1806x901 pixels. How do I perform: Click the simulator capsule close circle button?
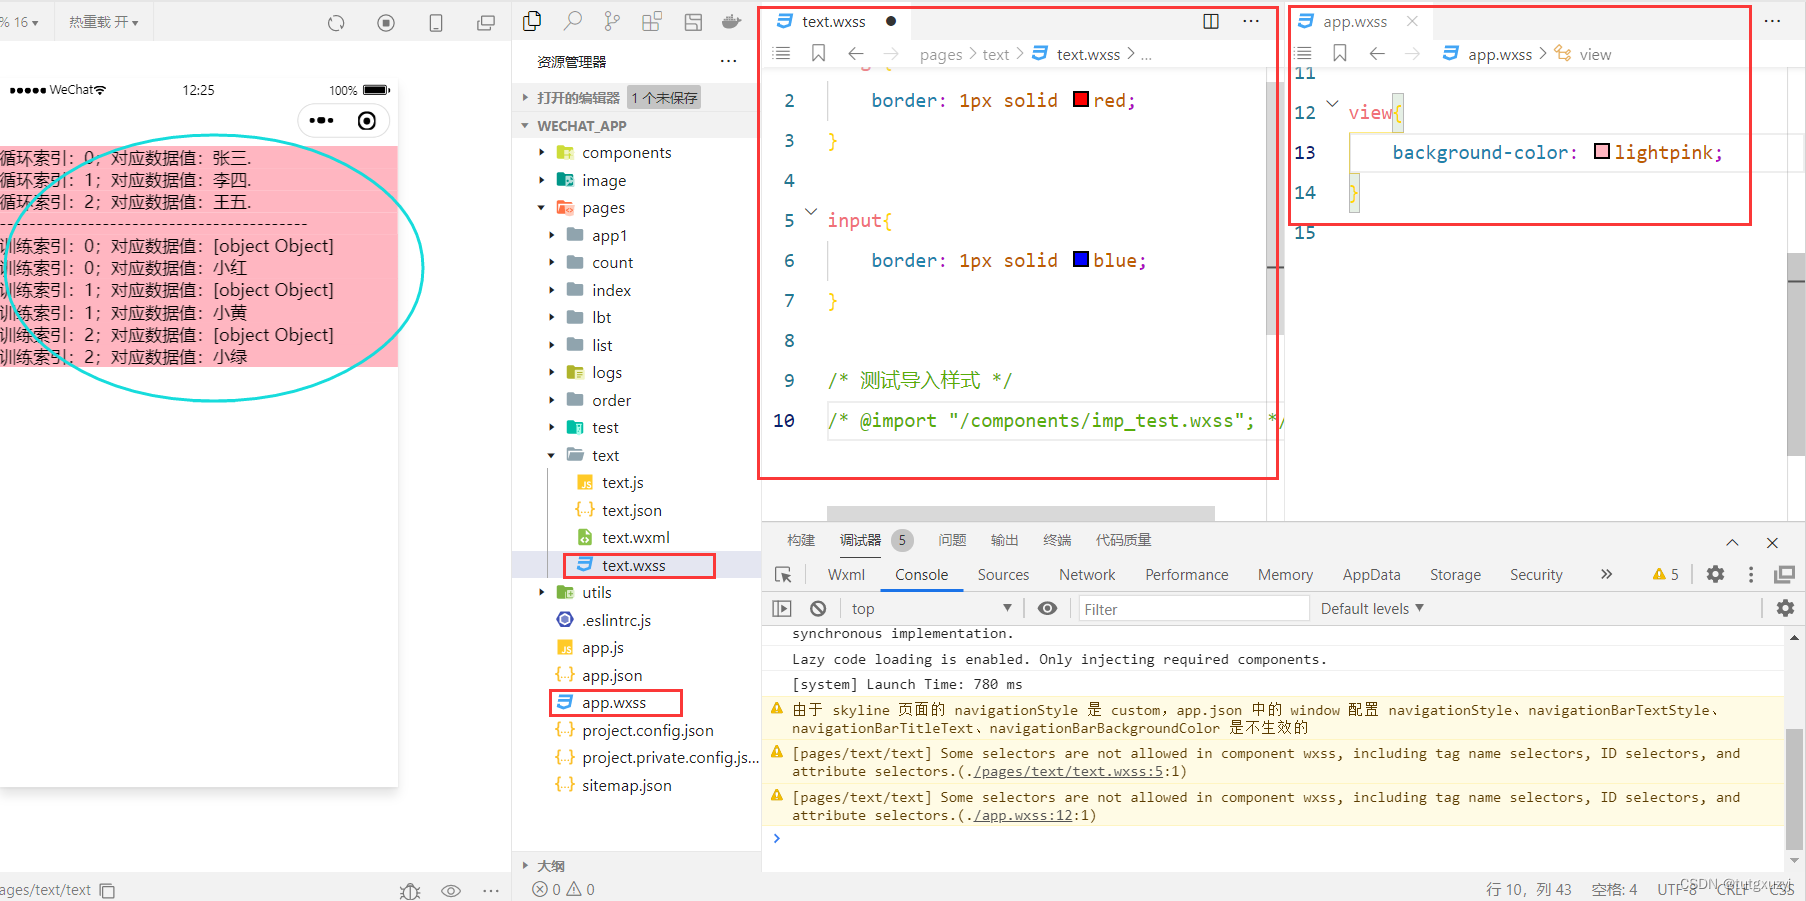[367, 120]
